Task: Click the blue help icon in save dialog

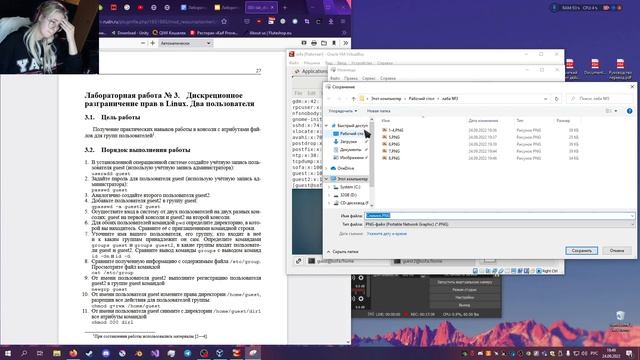Action: click(x=629, y=111)
